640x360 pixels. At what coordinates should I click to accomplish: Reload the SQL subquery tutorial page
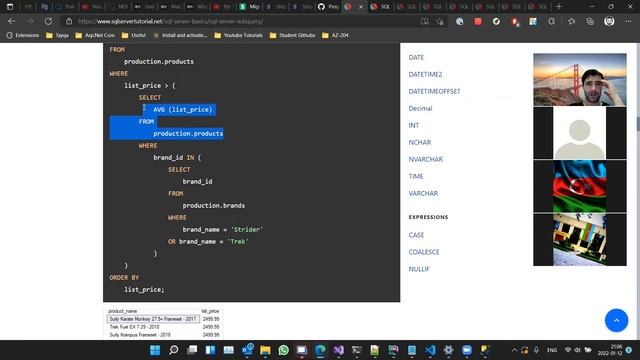[48, 21]
